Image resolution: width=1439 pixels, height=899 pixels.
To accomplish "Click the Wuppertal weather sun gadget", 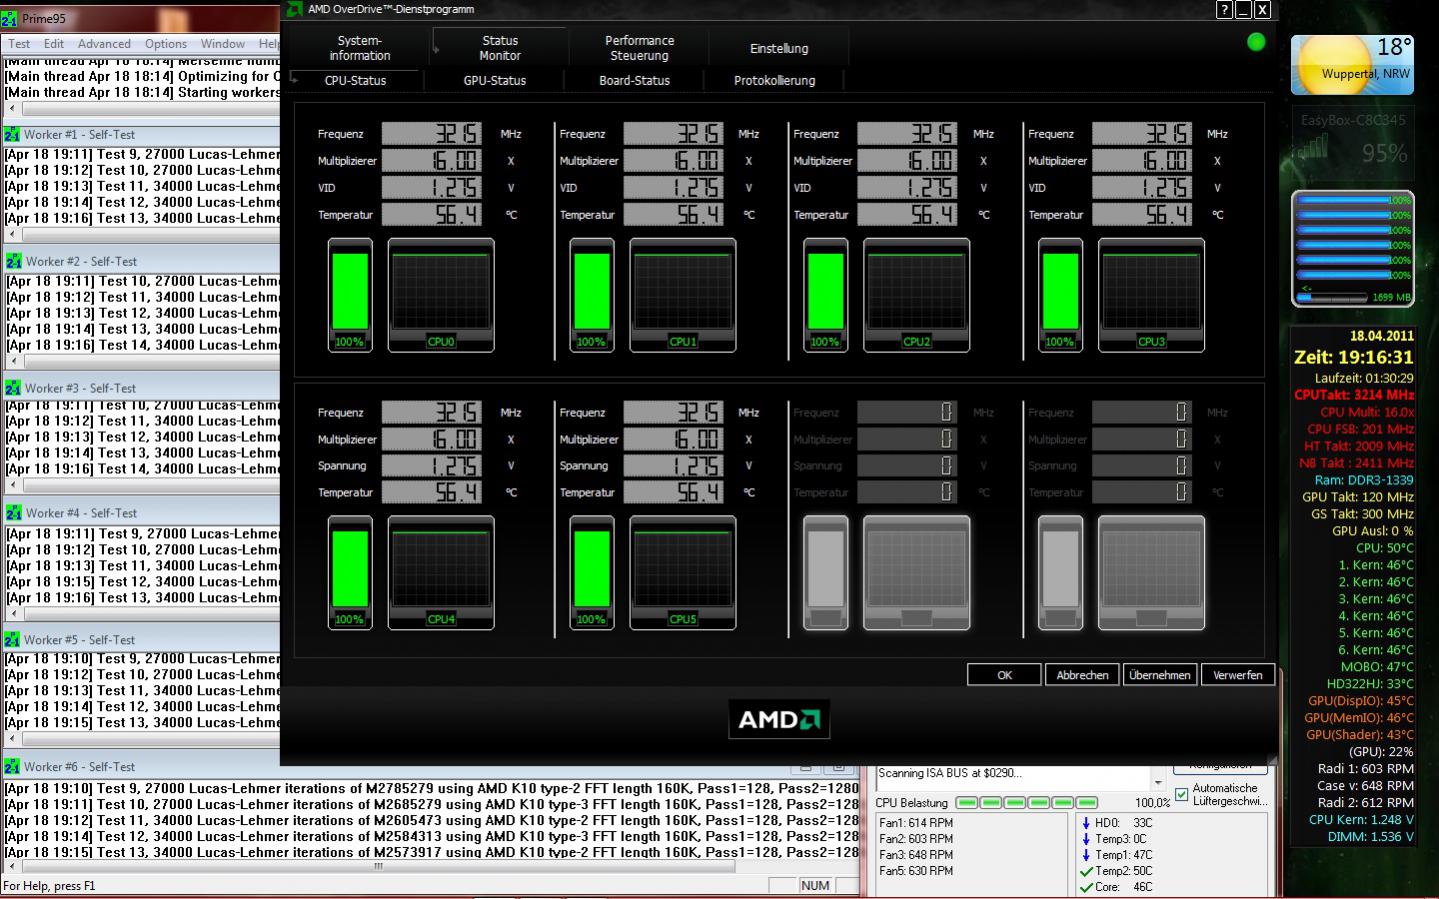I will (x=1353, y=65).
